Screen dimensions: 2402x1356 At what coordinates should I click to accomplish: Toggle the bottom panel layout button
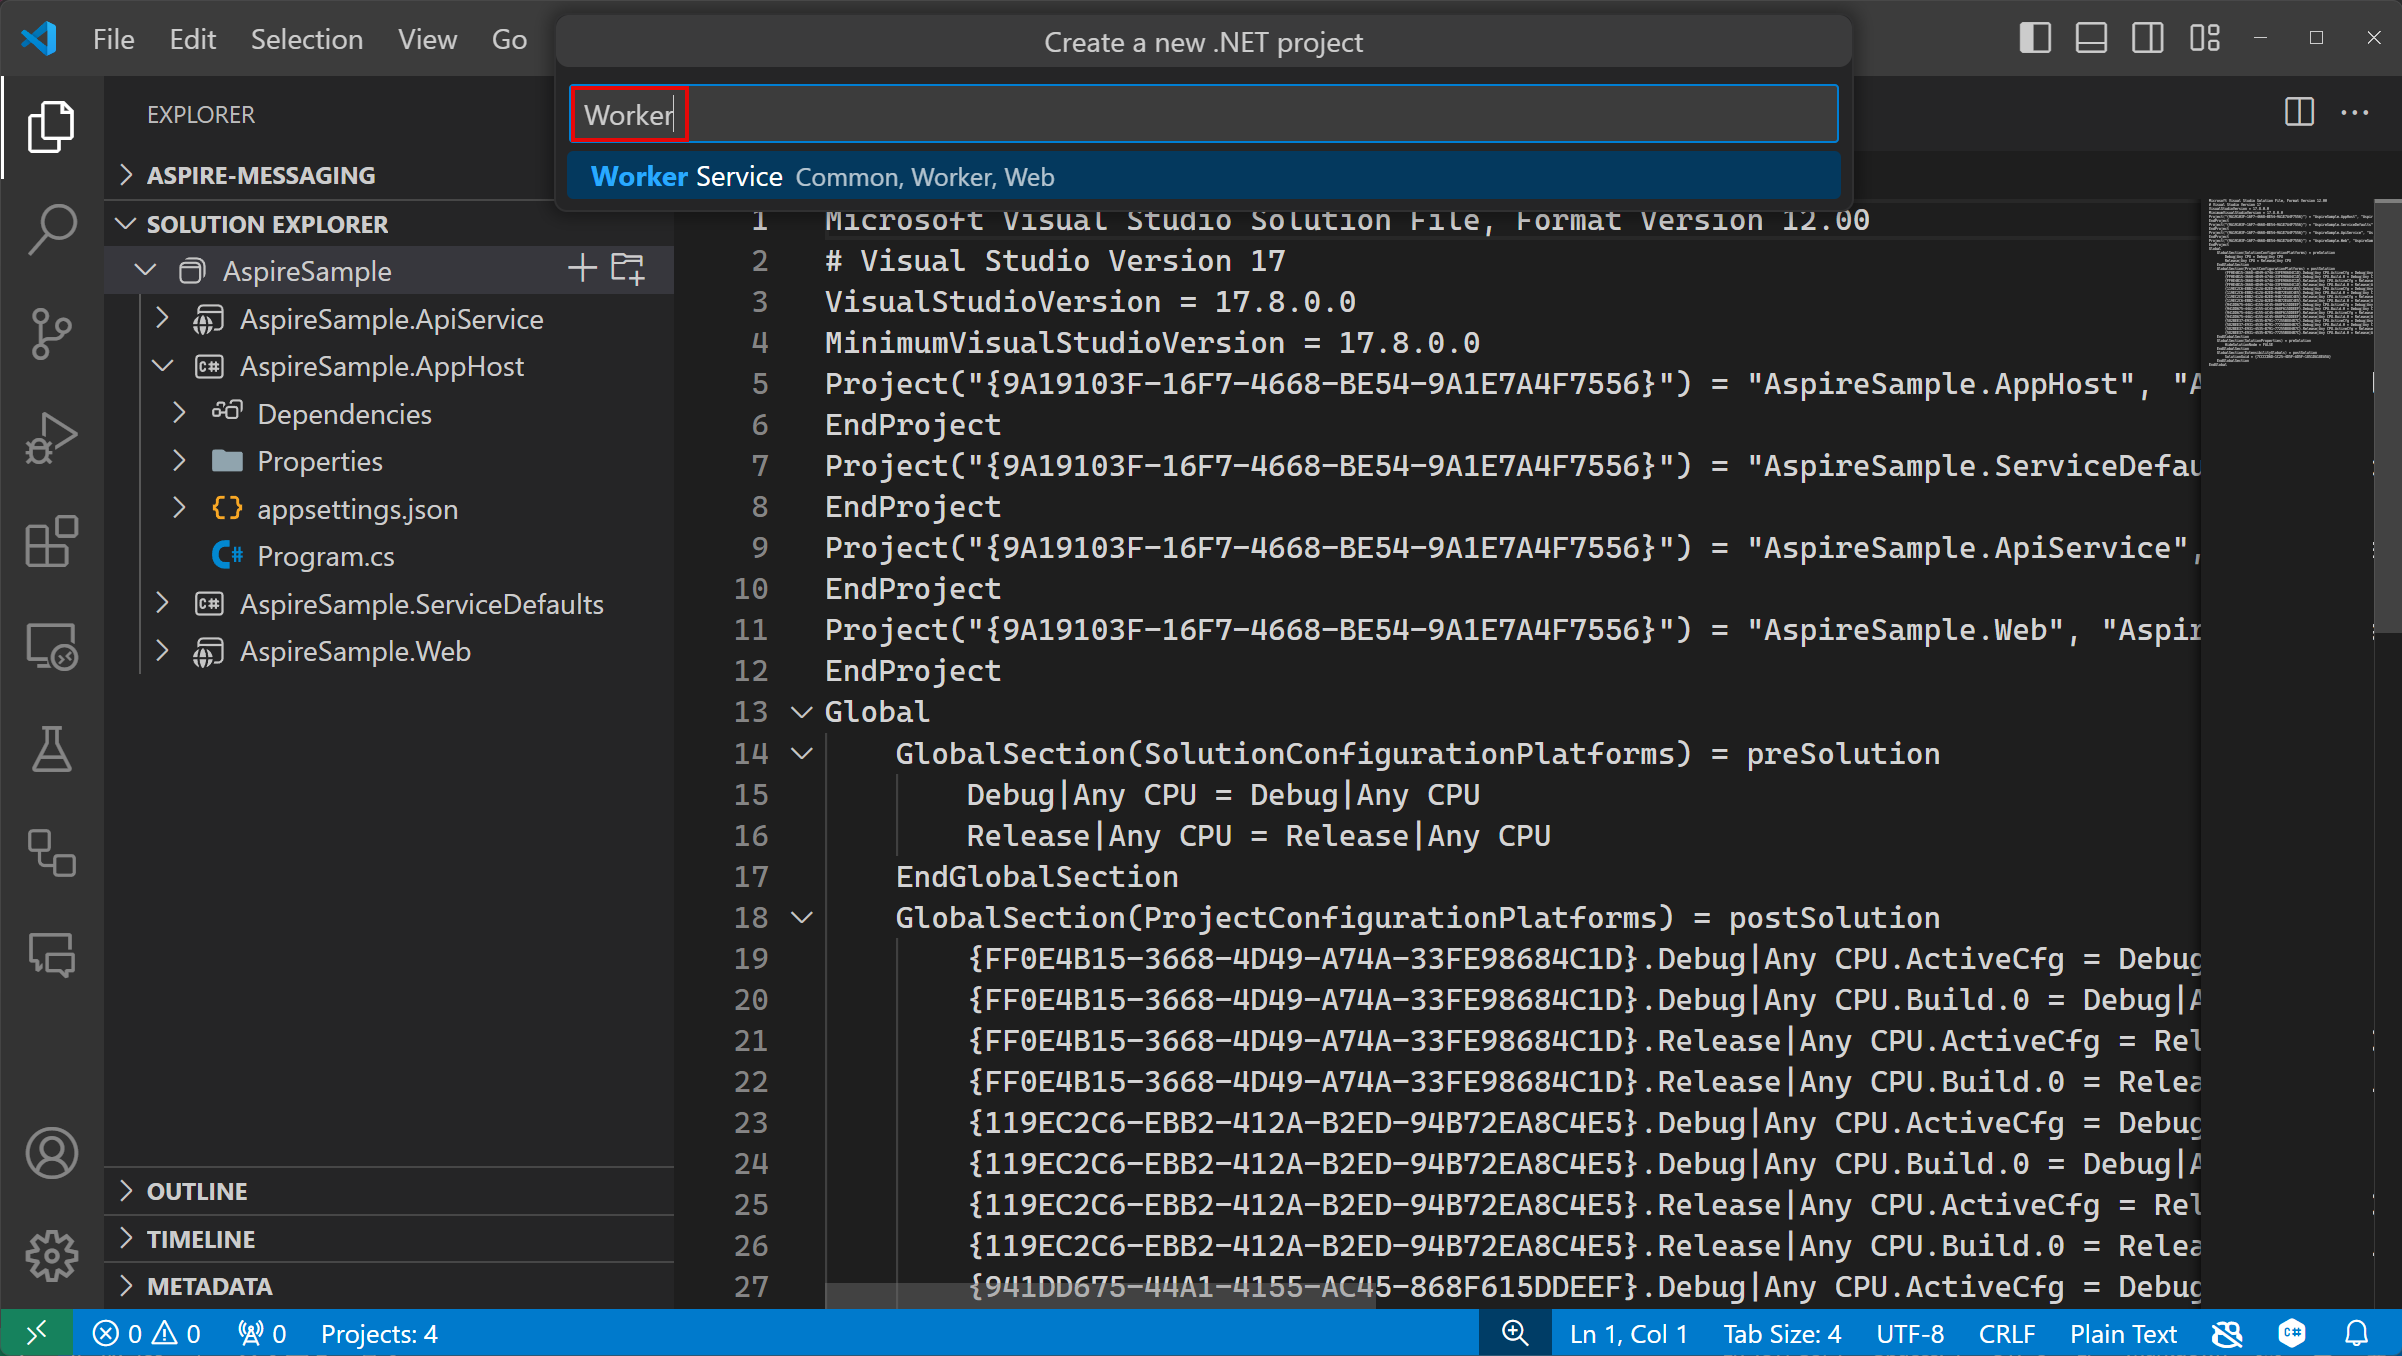point(2091,39)
